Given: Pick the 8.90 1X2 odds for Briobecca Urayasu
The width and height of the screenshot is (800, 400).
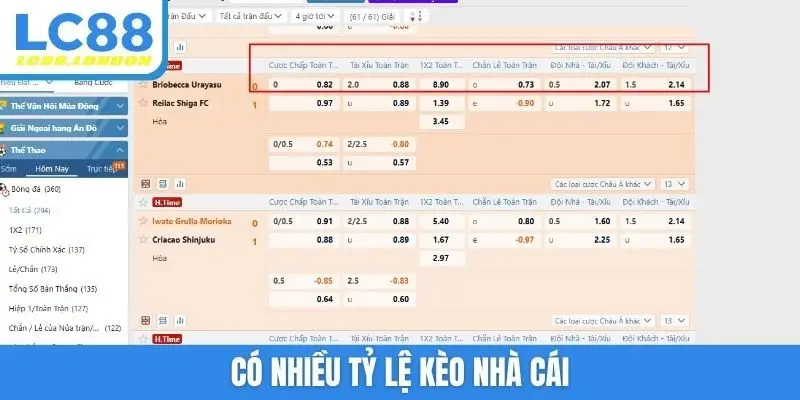Looking at the screenshot, I should (x=441, y=85).
